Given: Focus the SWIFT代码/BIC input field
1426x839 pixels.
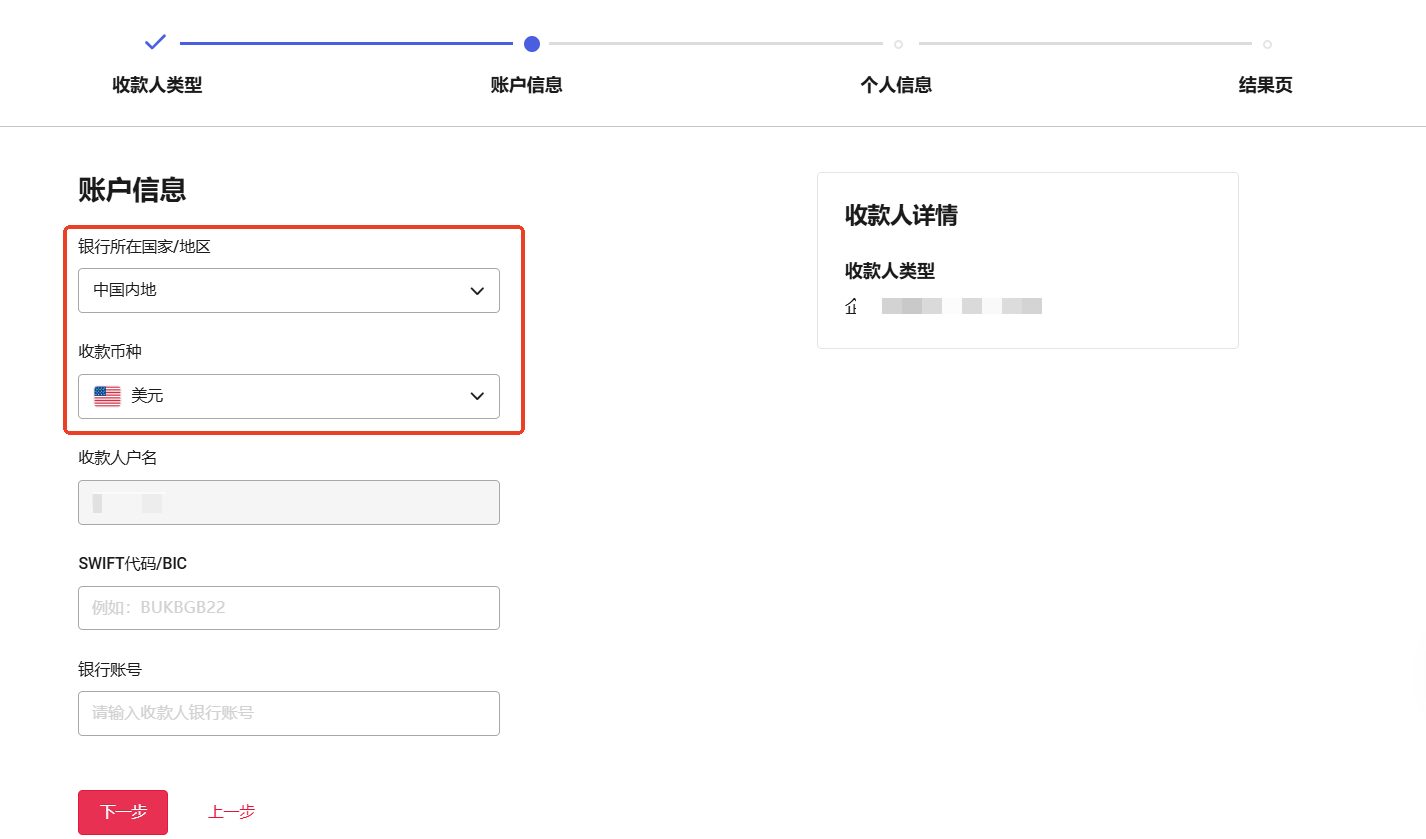Looking at the screenshot, I should coord(288,608).
